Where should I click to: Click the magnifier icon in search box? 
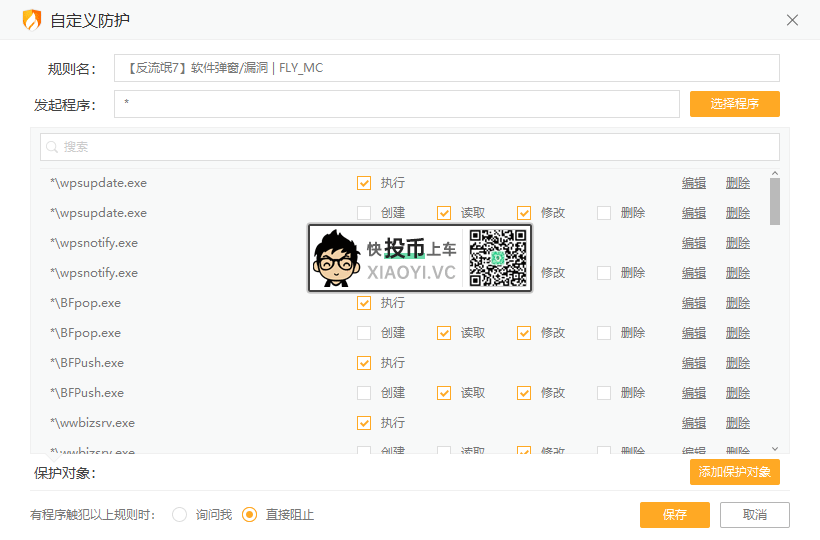click(52, 147)
